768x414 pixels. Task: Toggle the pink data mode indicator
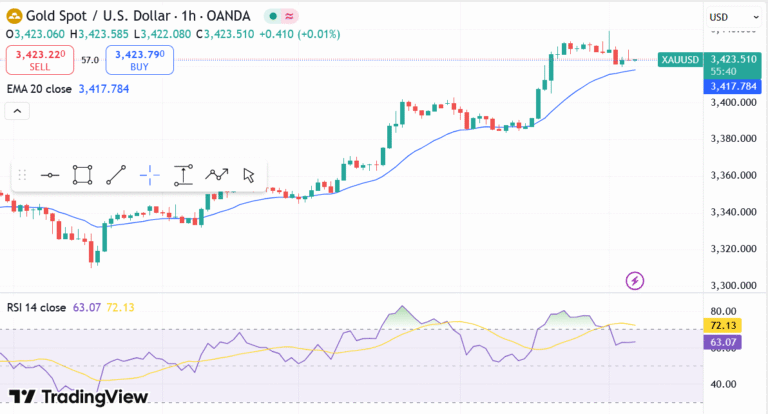(x=289, y=17)
